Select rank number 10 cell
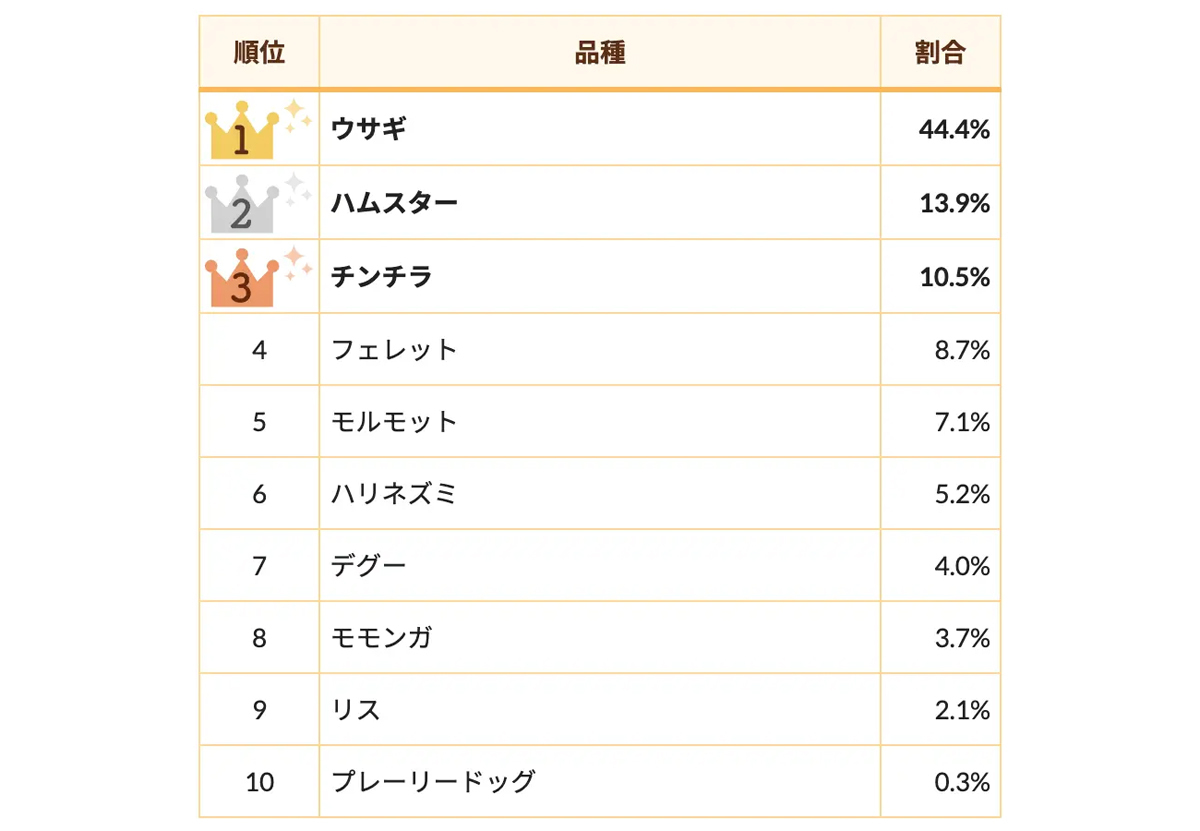Image resolution: width=1200 pixels, height=831 pixels. 259,782
